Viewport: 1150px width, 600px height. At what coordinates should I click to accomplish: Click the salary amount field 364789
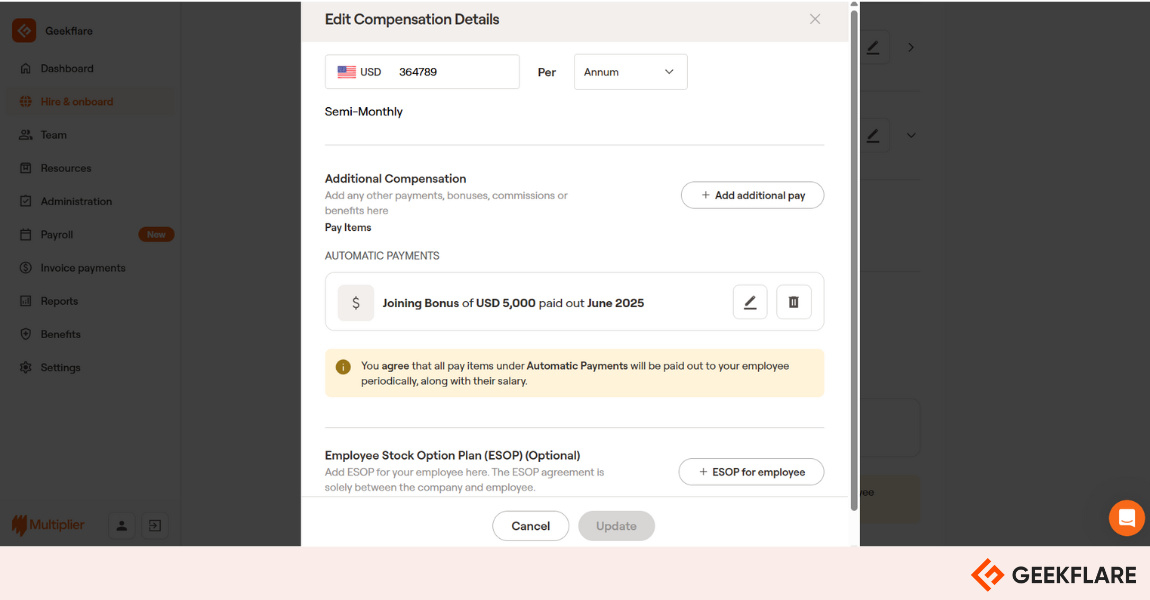coord(455,72)
